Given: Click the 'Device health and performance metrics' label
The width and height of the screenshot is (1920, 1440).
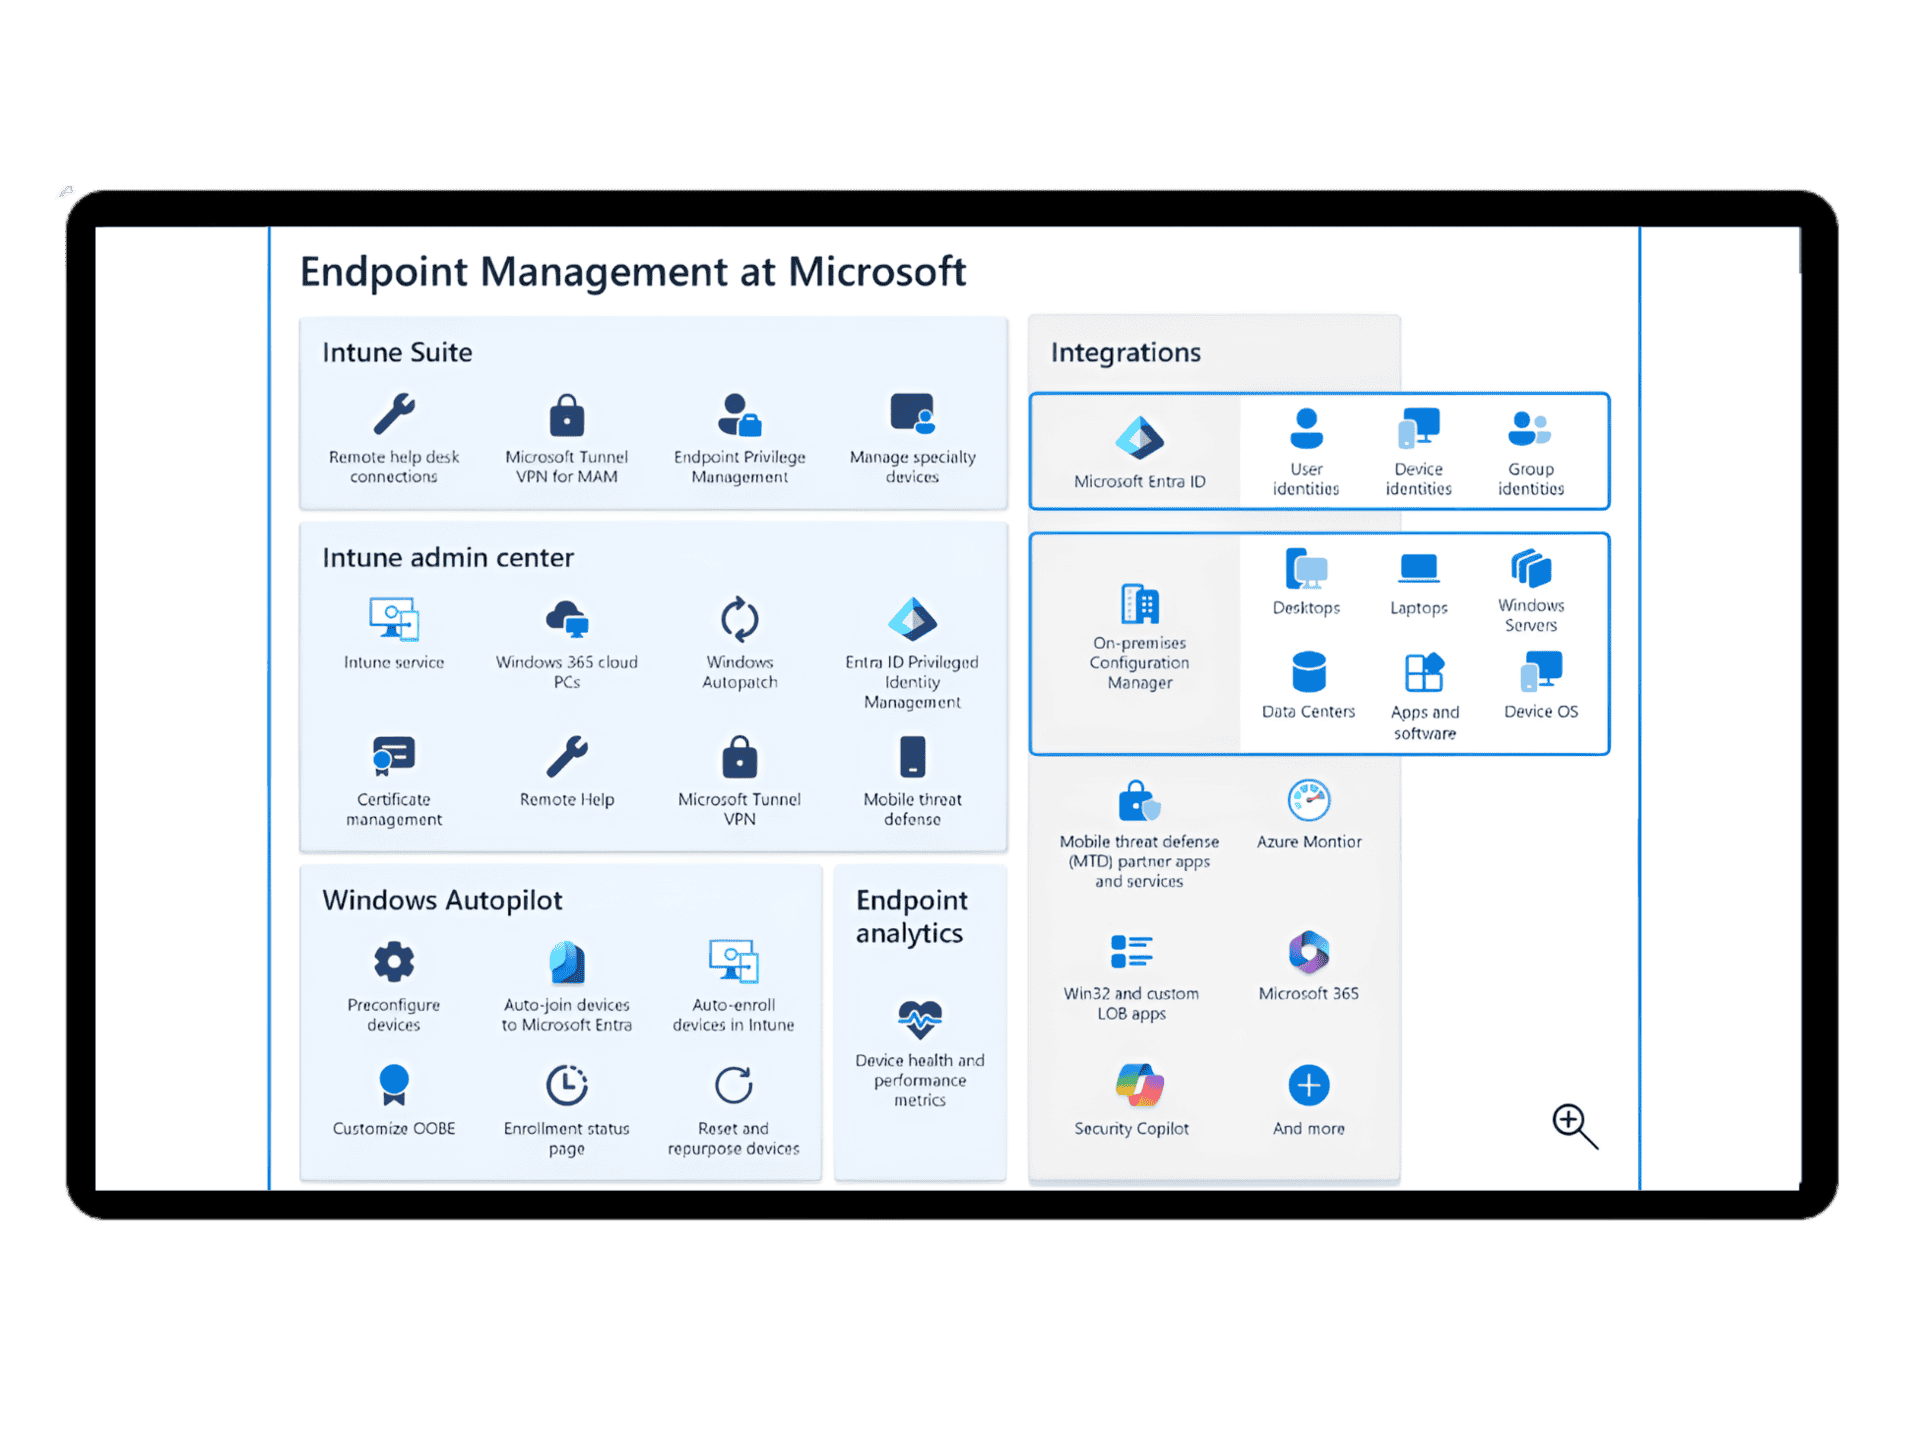Looking at the screenshot, I should (920, 1080).
